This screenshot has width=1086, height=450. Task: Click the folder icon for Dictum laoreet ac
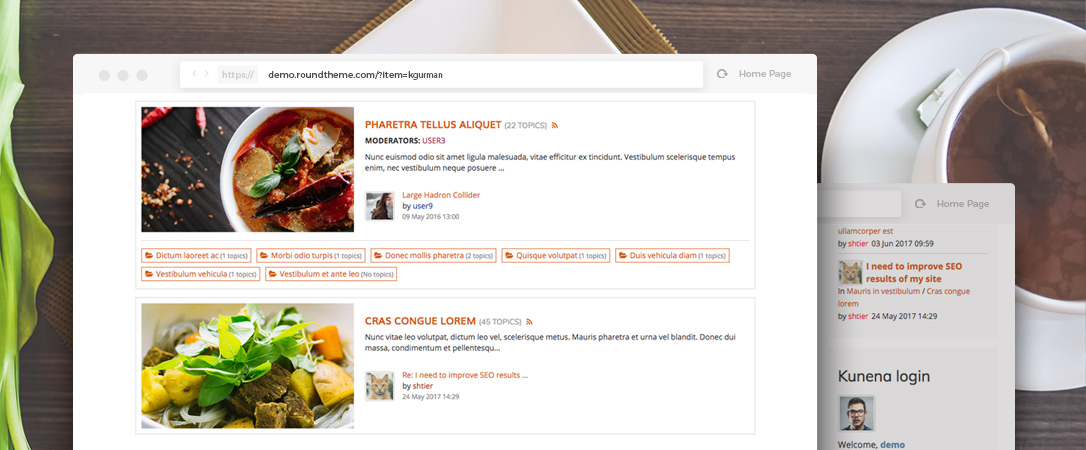coord(148,255)
